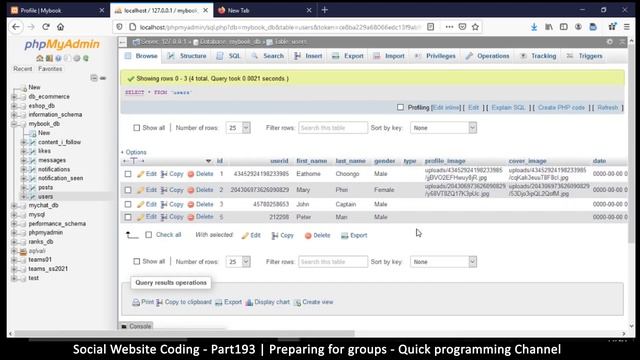Click the phpMyAdmin home icon
The height and width of the screenshot is (360, 640).
40,58
